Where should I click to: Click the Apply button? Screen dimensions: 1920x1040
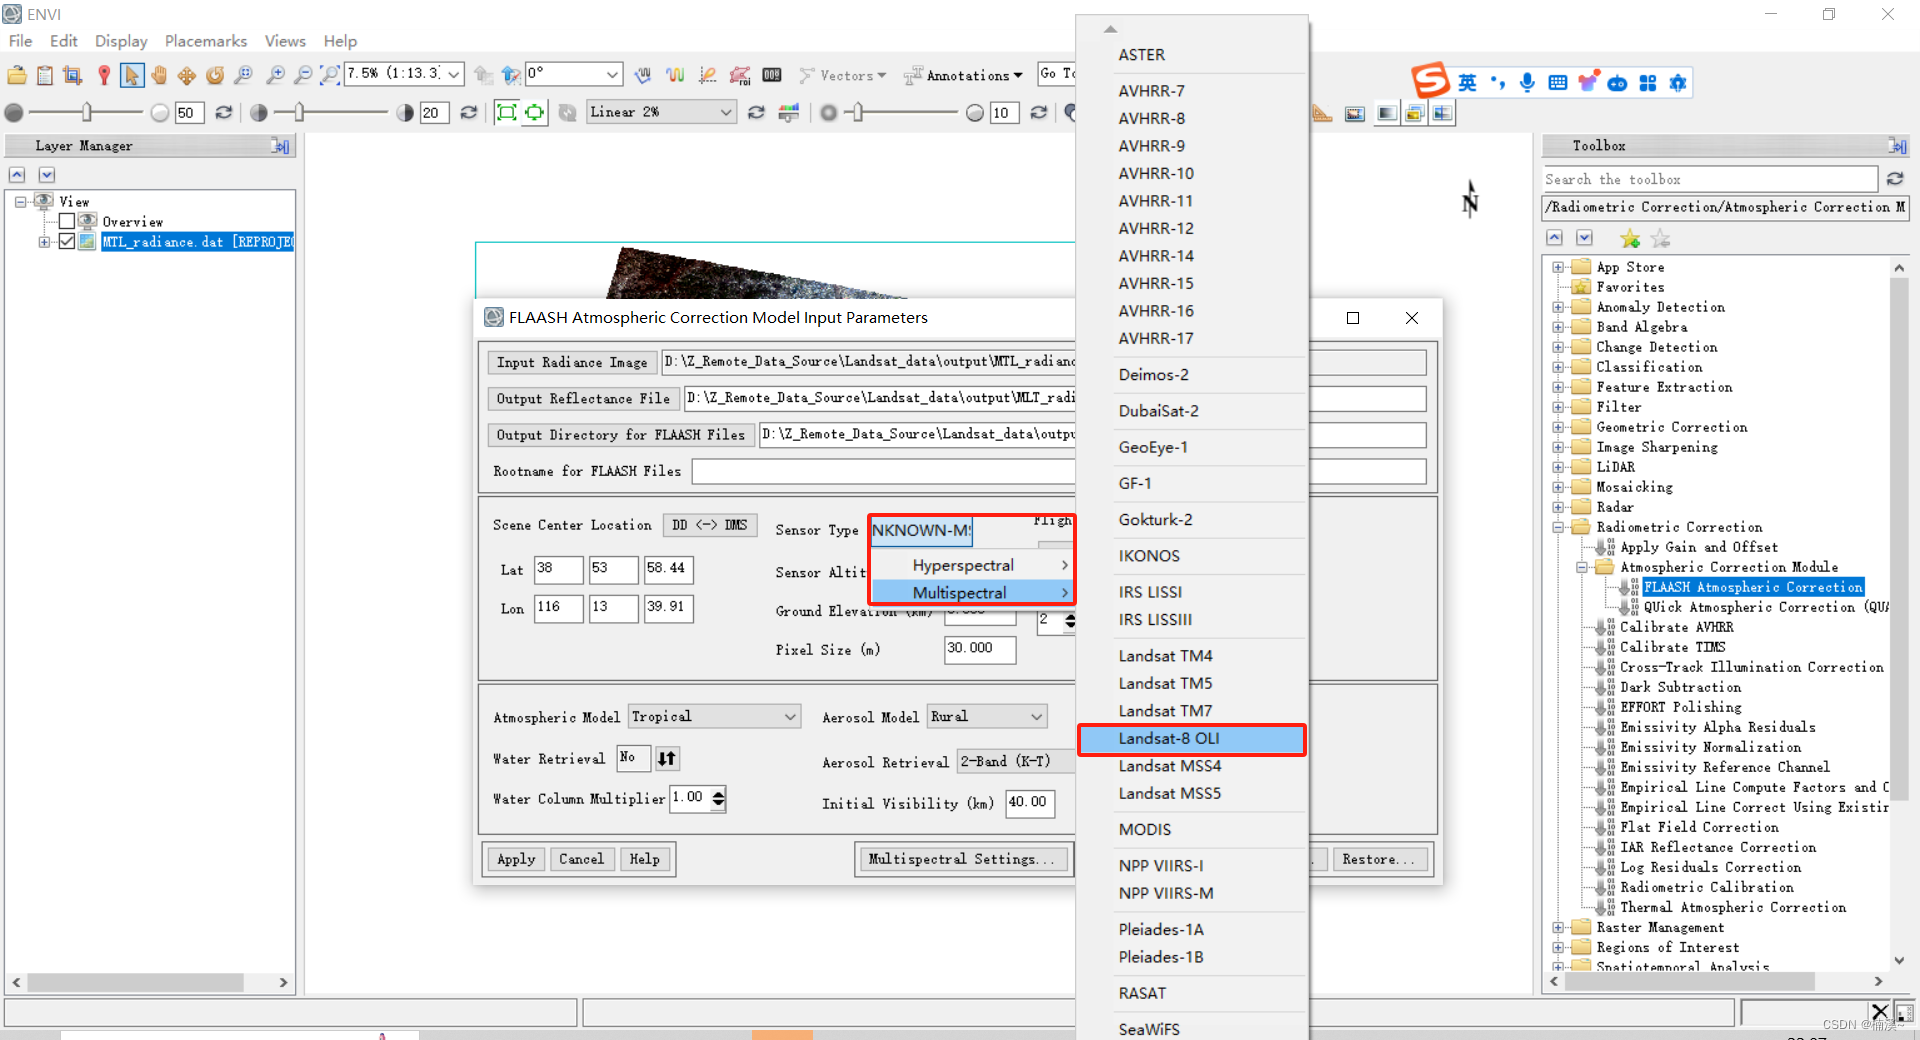516,859
